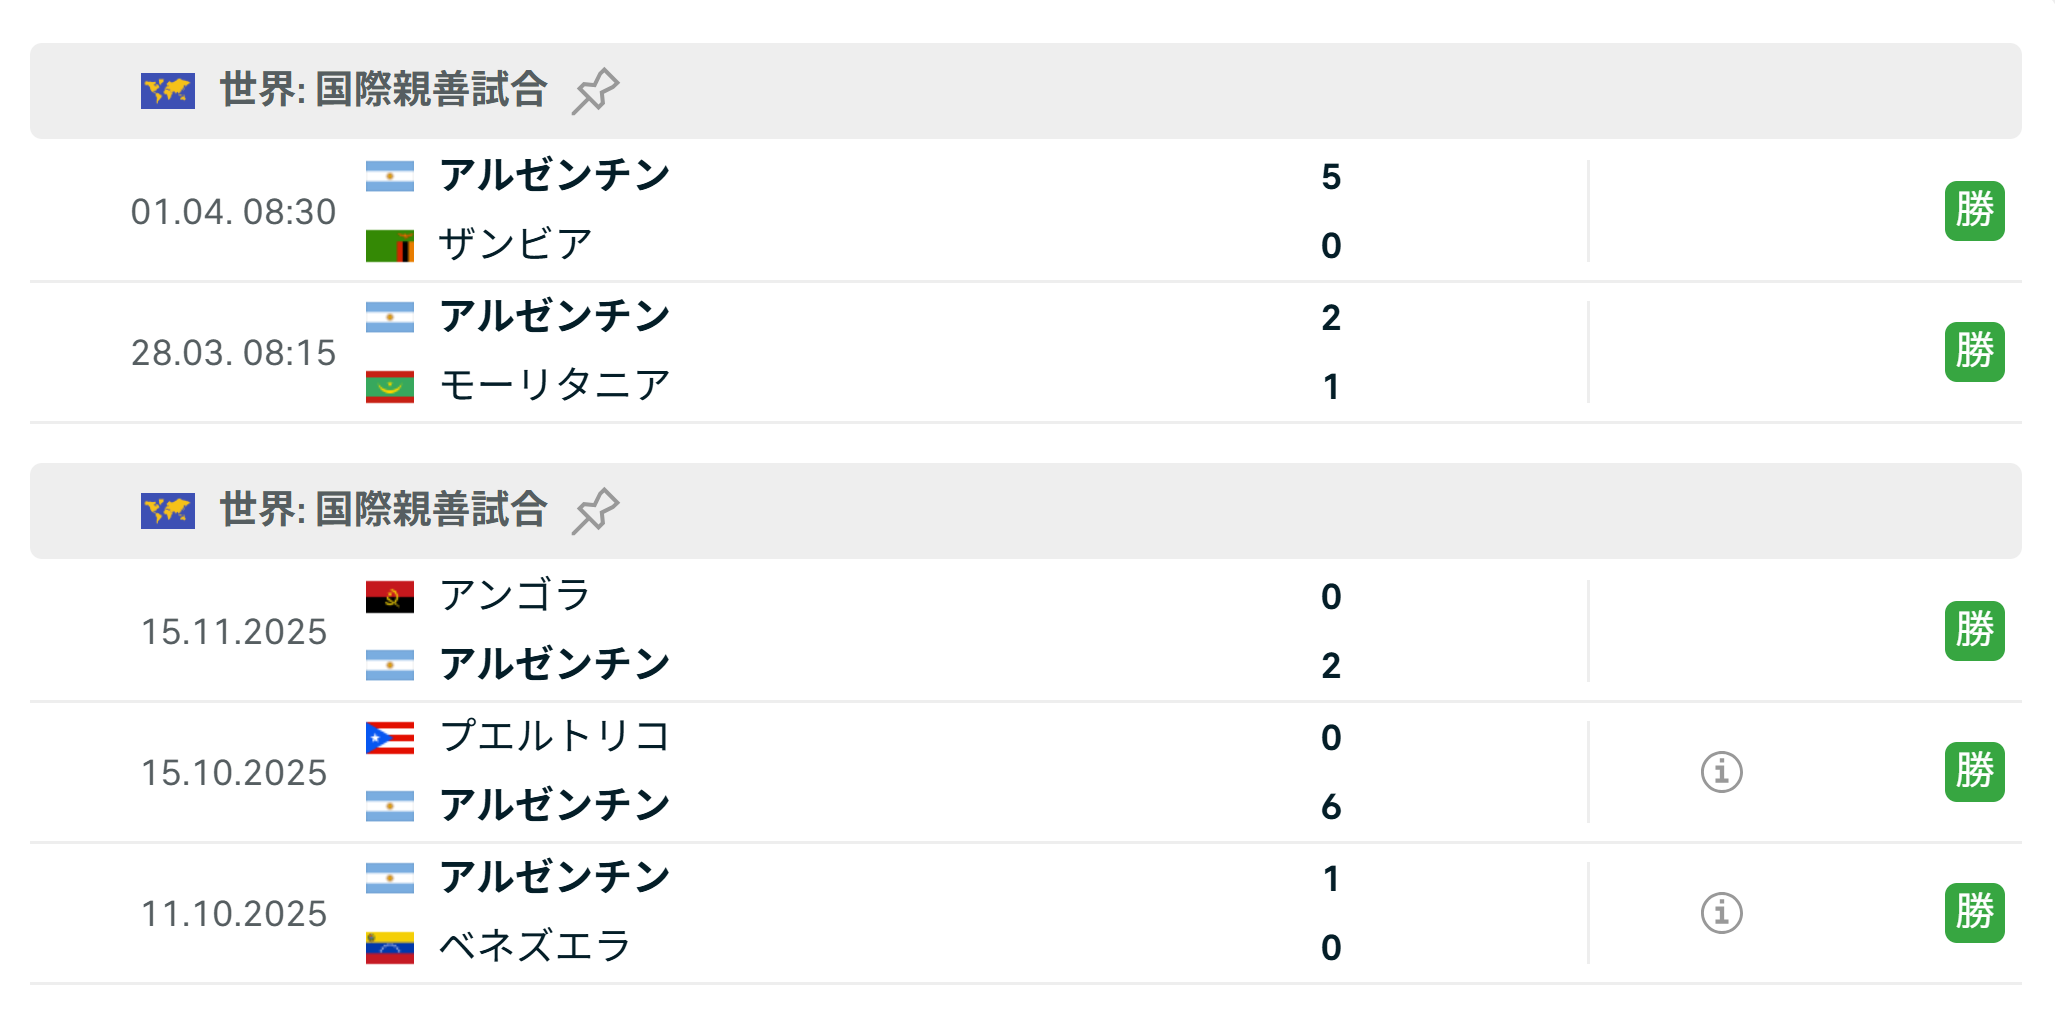Select the アンゴラ team name
Screen dimensions: 2055x1010
point(516,596)
